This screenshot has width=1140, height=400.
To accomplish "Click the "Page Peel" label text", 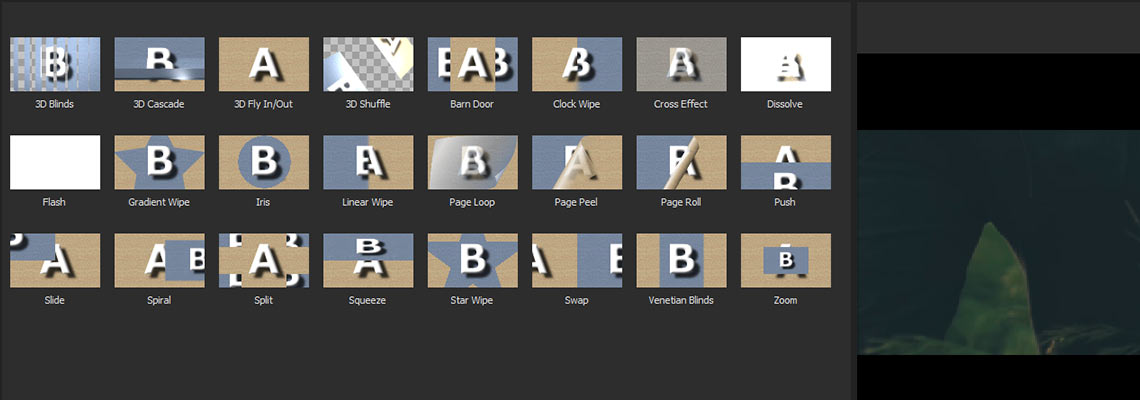I will click(x=577, y=202).
